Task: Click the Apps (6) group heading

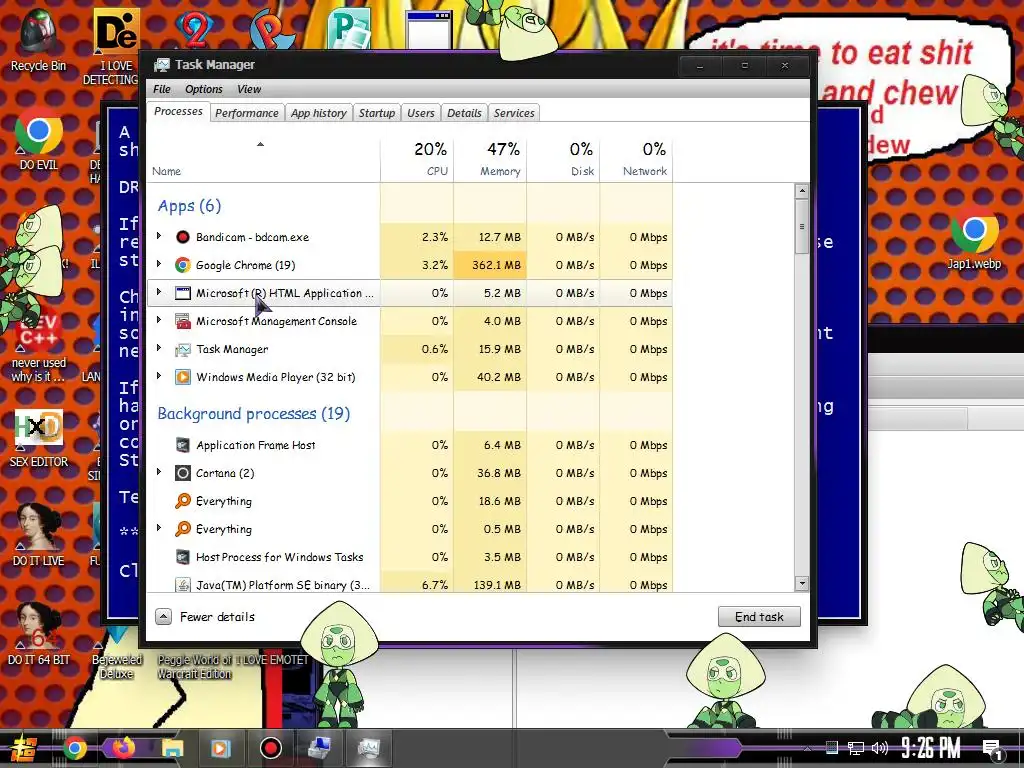Action: coord(189,206)
